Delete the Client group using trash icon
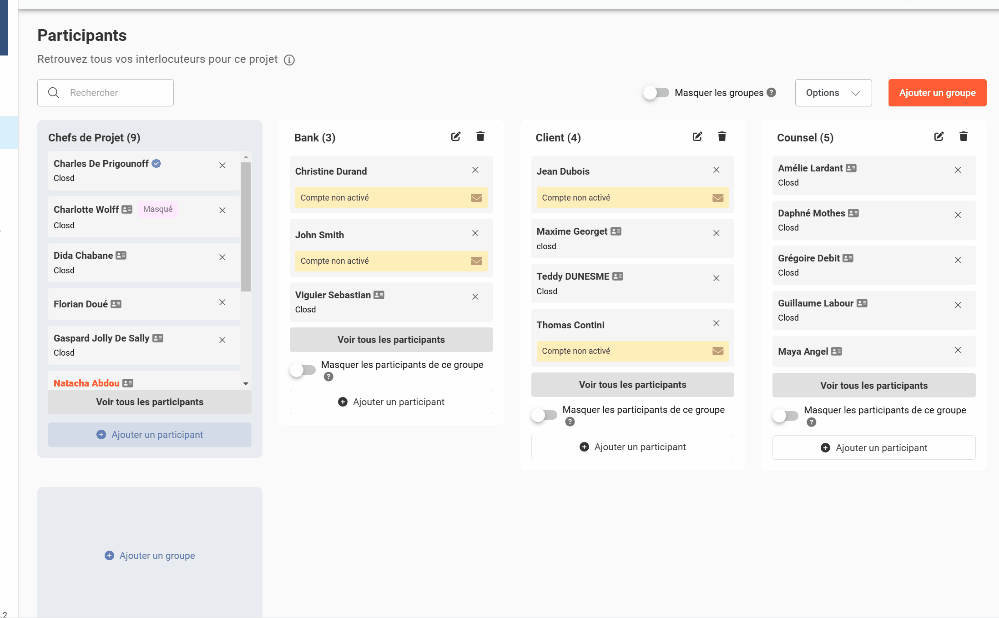This screenshot has height=618, width=999. (722, 137)
